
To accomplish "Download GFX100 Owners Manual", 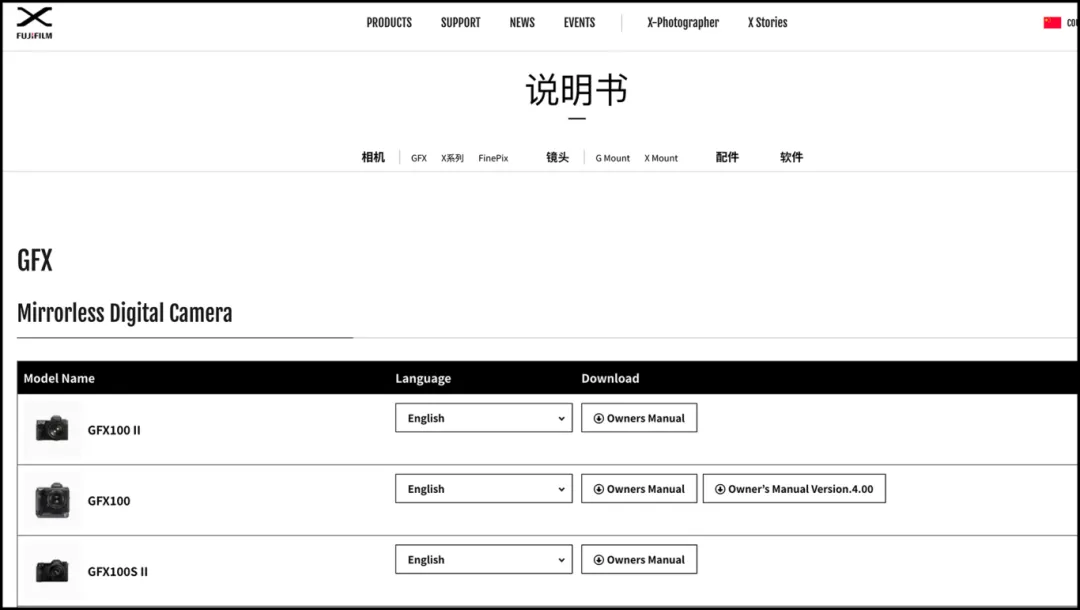I will (639, 489).
